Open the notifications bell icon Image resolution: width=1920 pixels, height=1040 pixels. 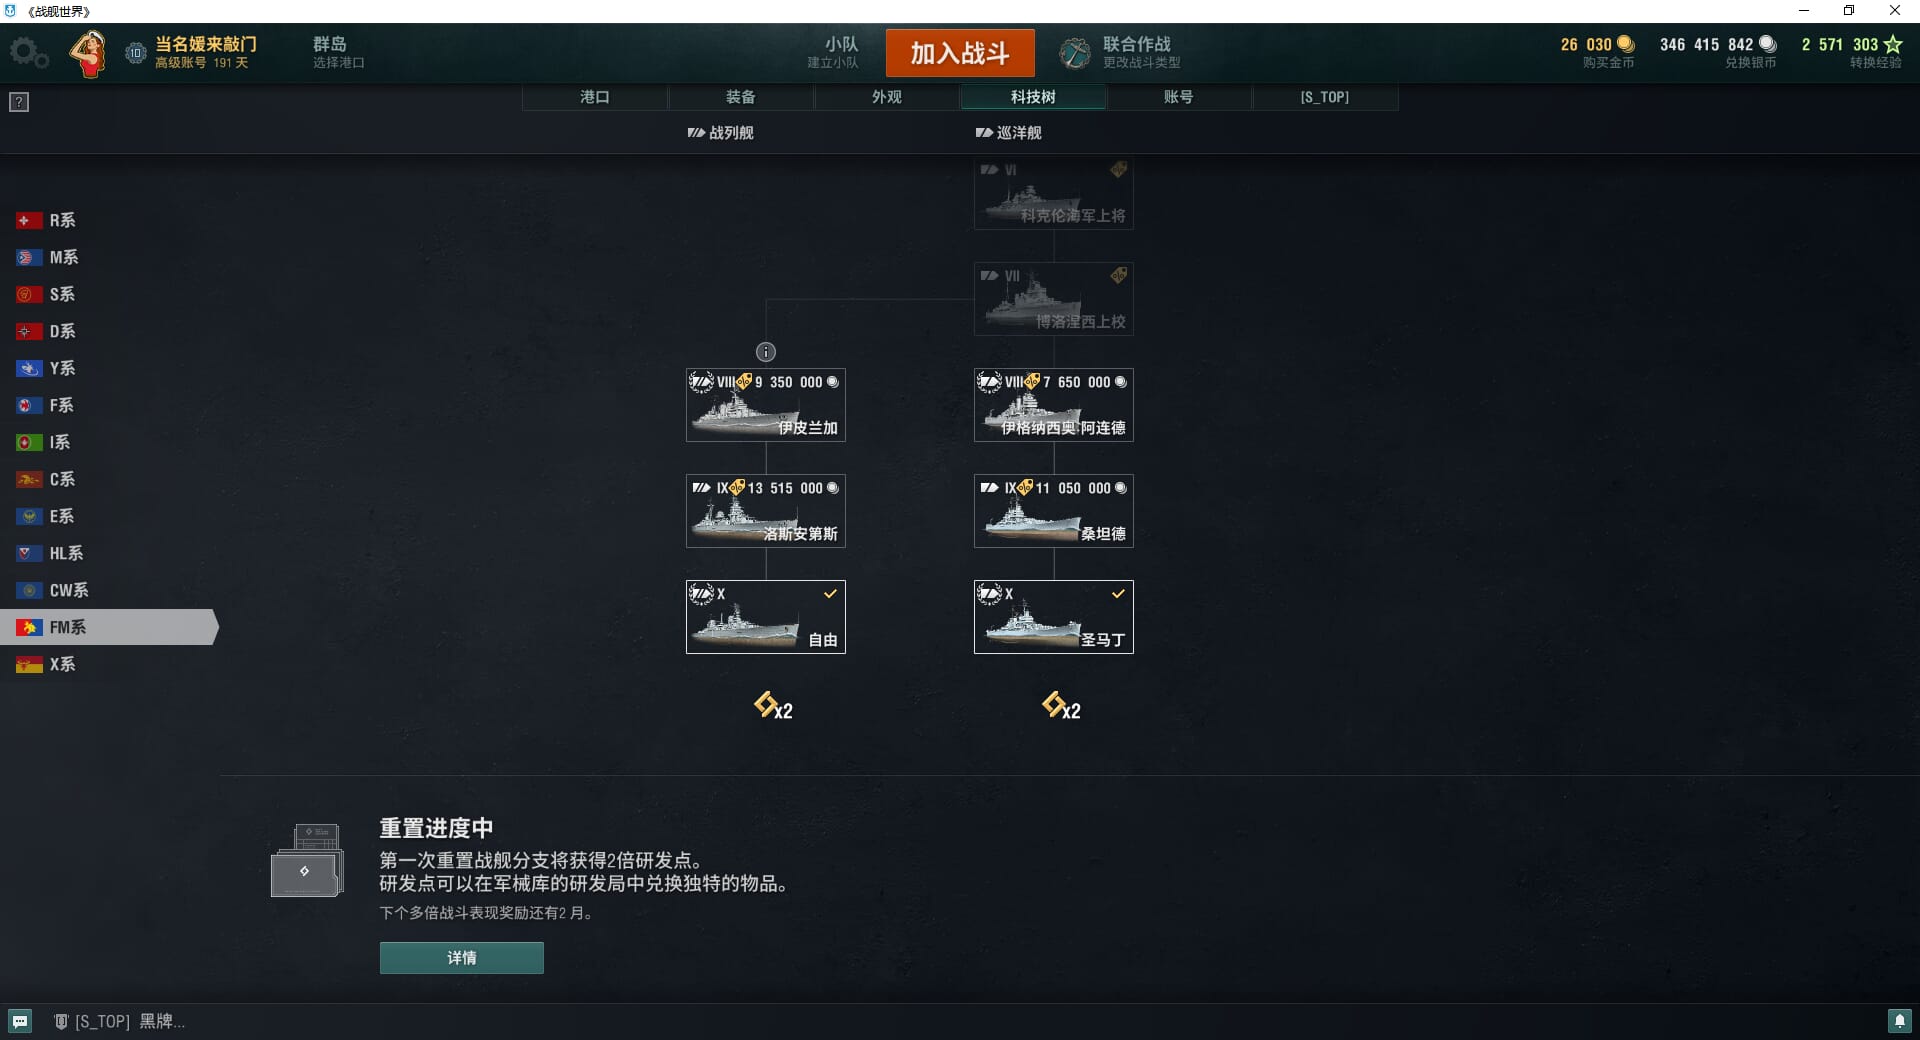1899,1021
